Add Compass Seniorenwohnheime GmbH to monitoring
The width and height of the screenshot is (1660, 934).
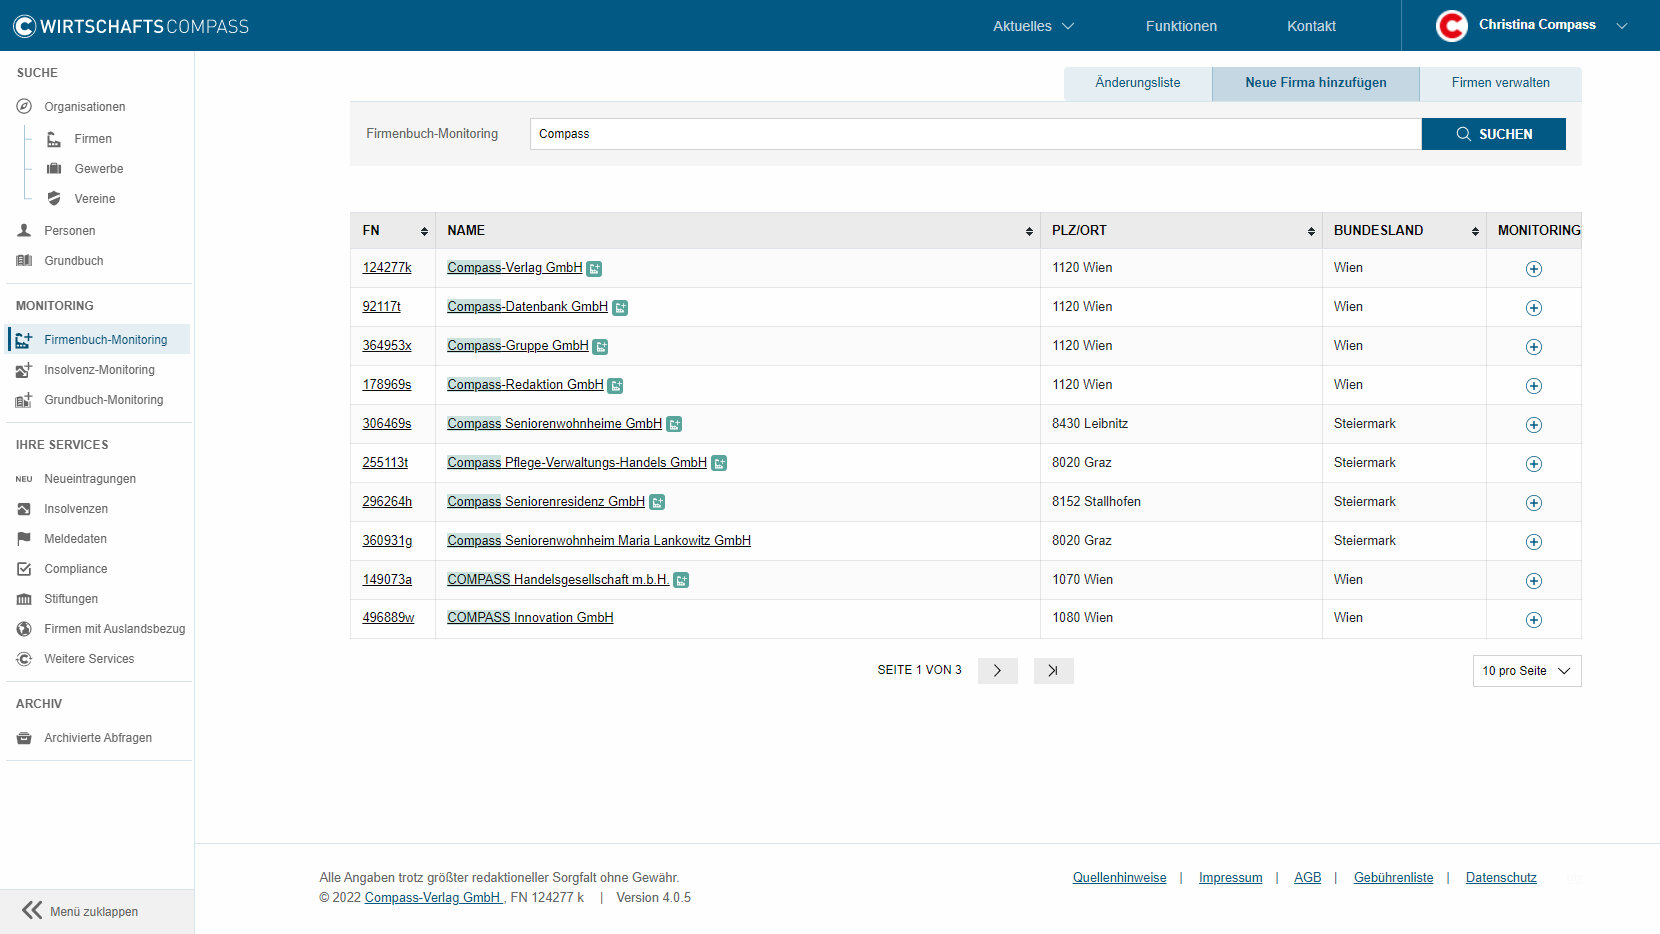click(x=1533, y=425)
